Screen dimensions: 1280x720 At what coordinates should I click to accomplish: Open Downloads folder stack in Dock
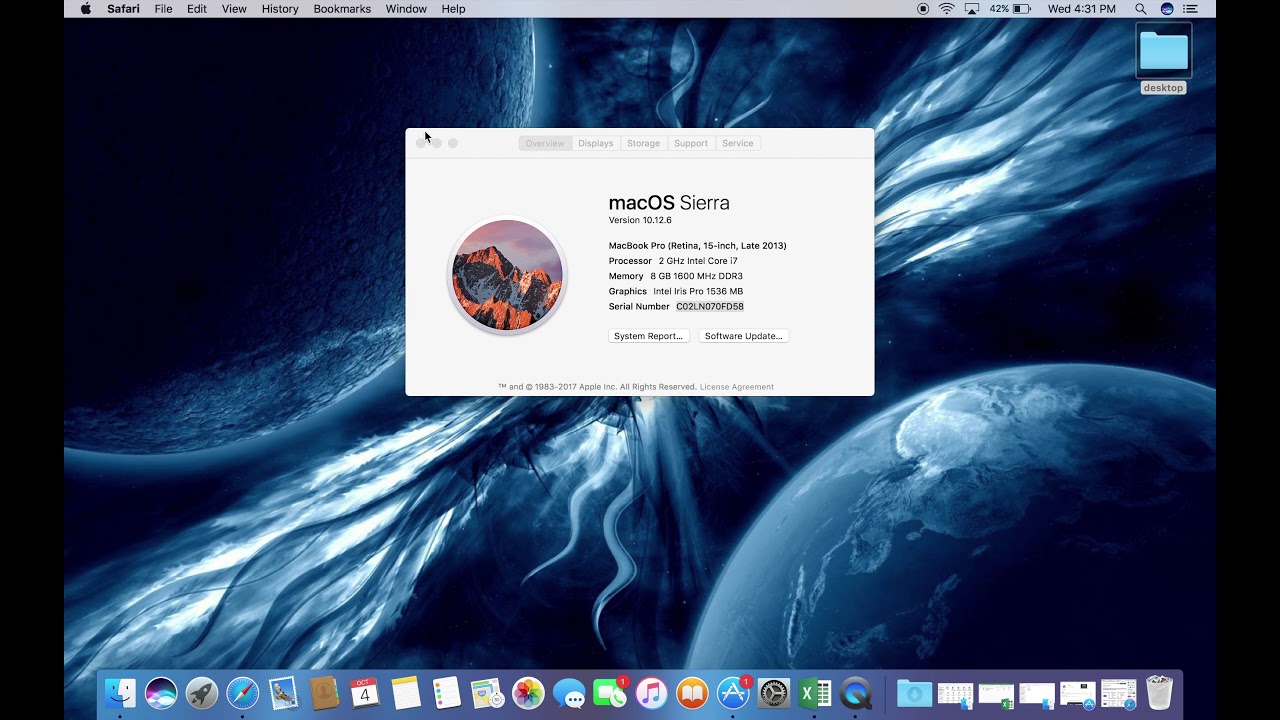914,693
